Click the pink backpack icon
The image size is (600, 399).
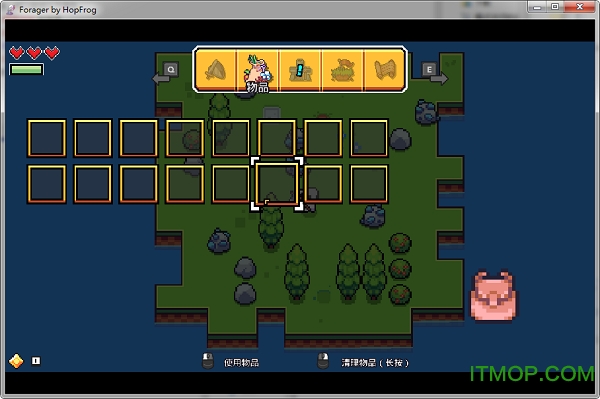tap(494, 296)
